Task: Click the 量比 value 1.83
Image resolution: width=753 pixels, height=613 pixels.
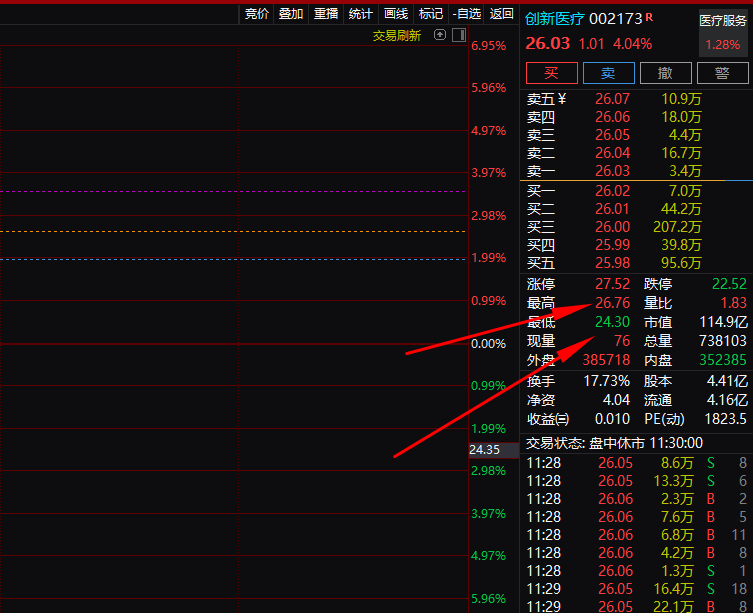Action: tap(733, 303)
